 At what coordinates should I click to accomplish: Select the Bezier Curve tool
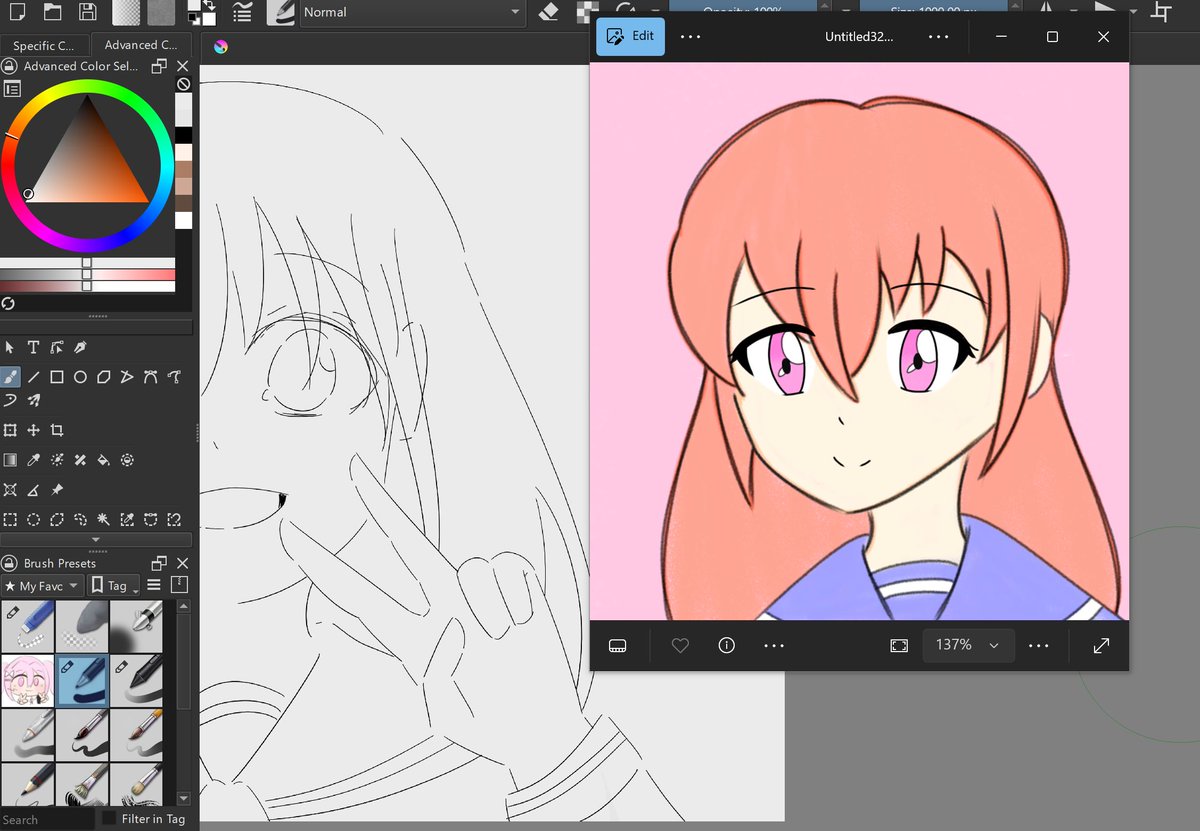(151, 377)
